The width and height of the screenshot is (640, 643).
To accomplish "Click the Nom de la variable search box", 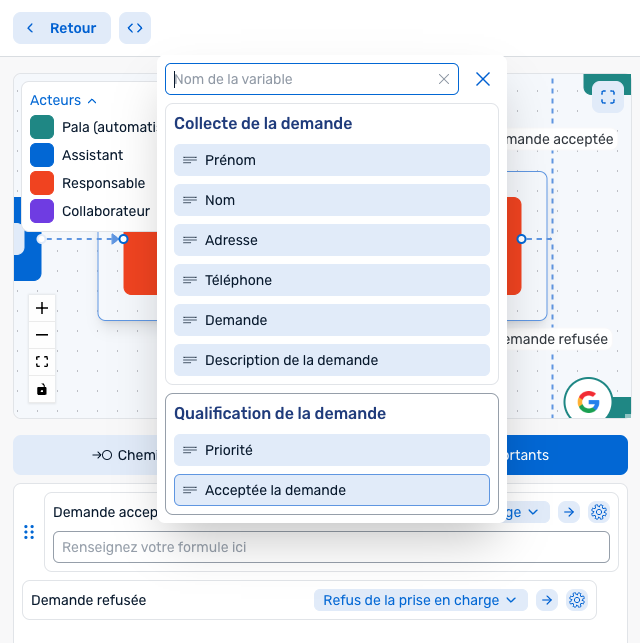I will [x=304, y=79].
